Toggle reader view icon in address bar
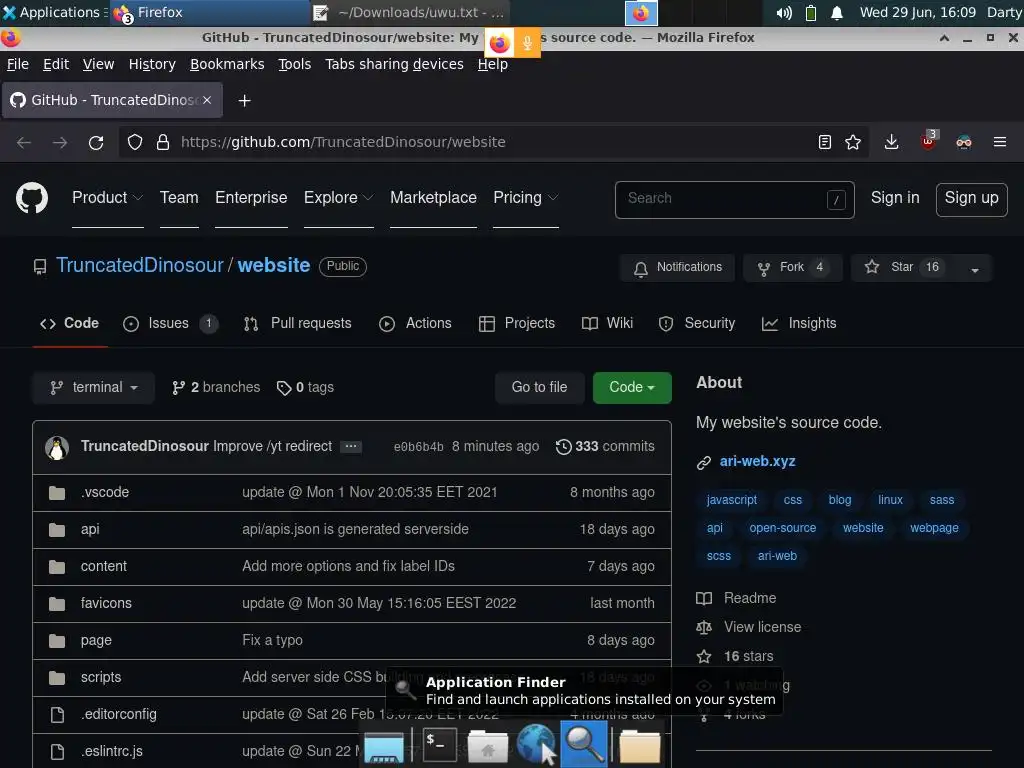This screenshot has height=768, width=1024. pos(825,142)
